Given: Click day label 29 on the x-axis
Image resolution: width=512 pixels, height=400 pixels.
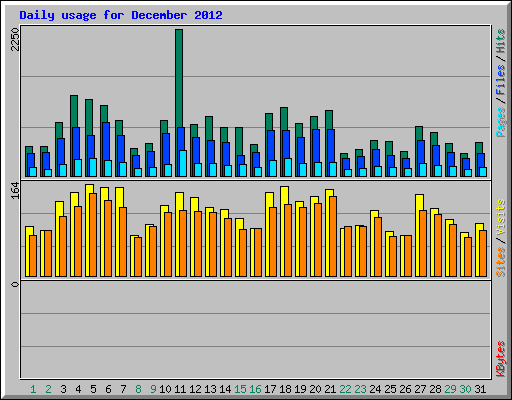Looking at the screenshot, I should tap(450, 389).
